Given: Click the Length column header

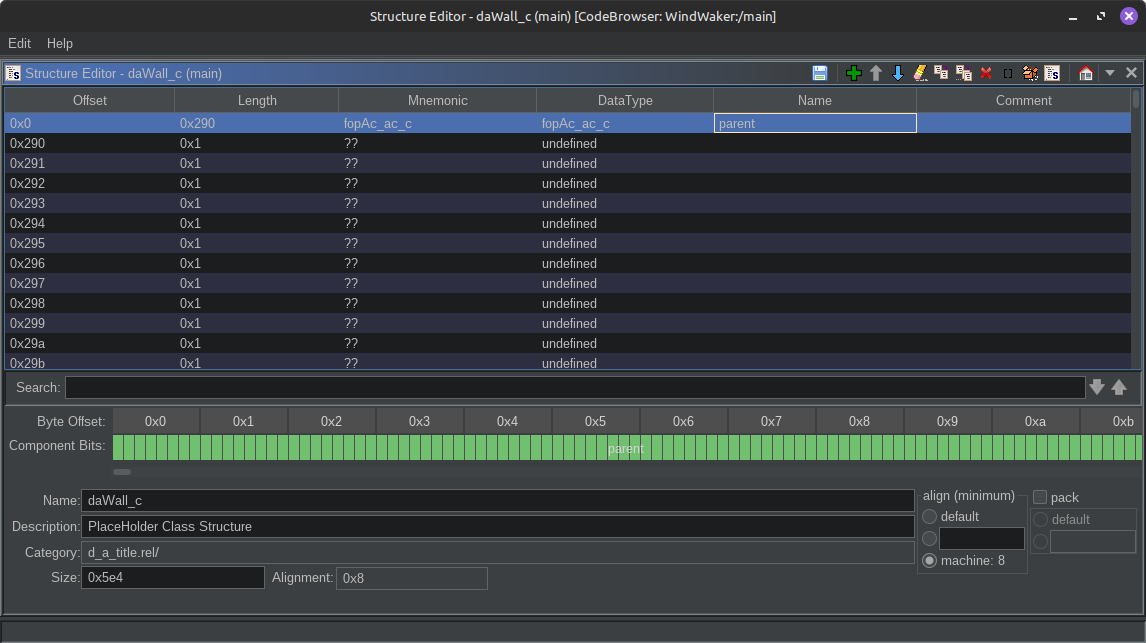Looking at the screenshot, I should (257, 100).
